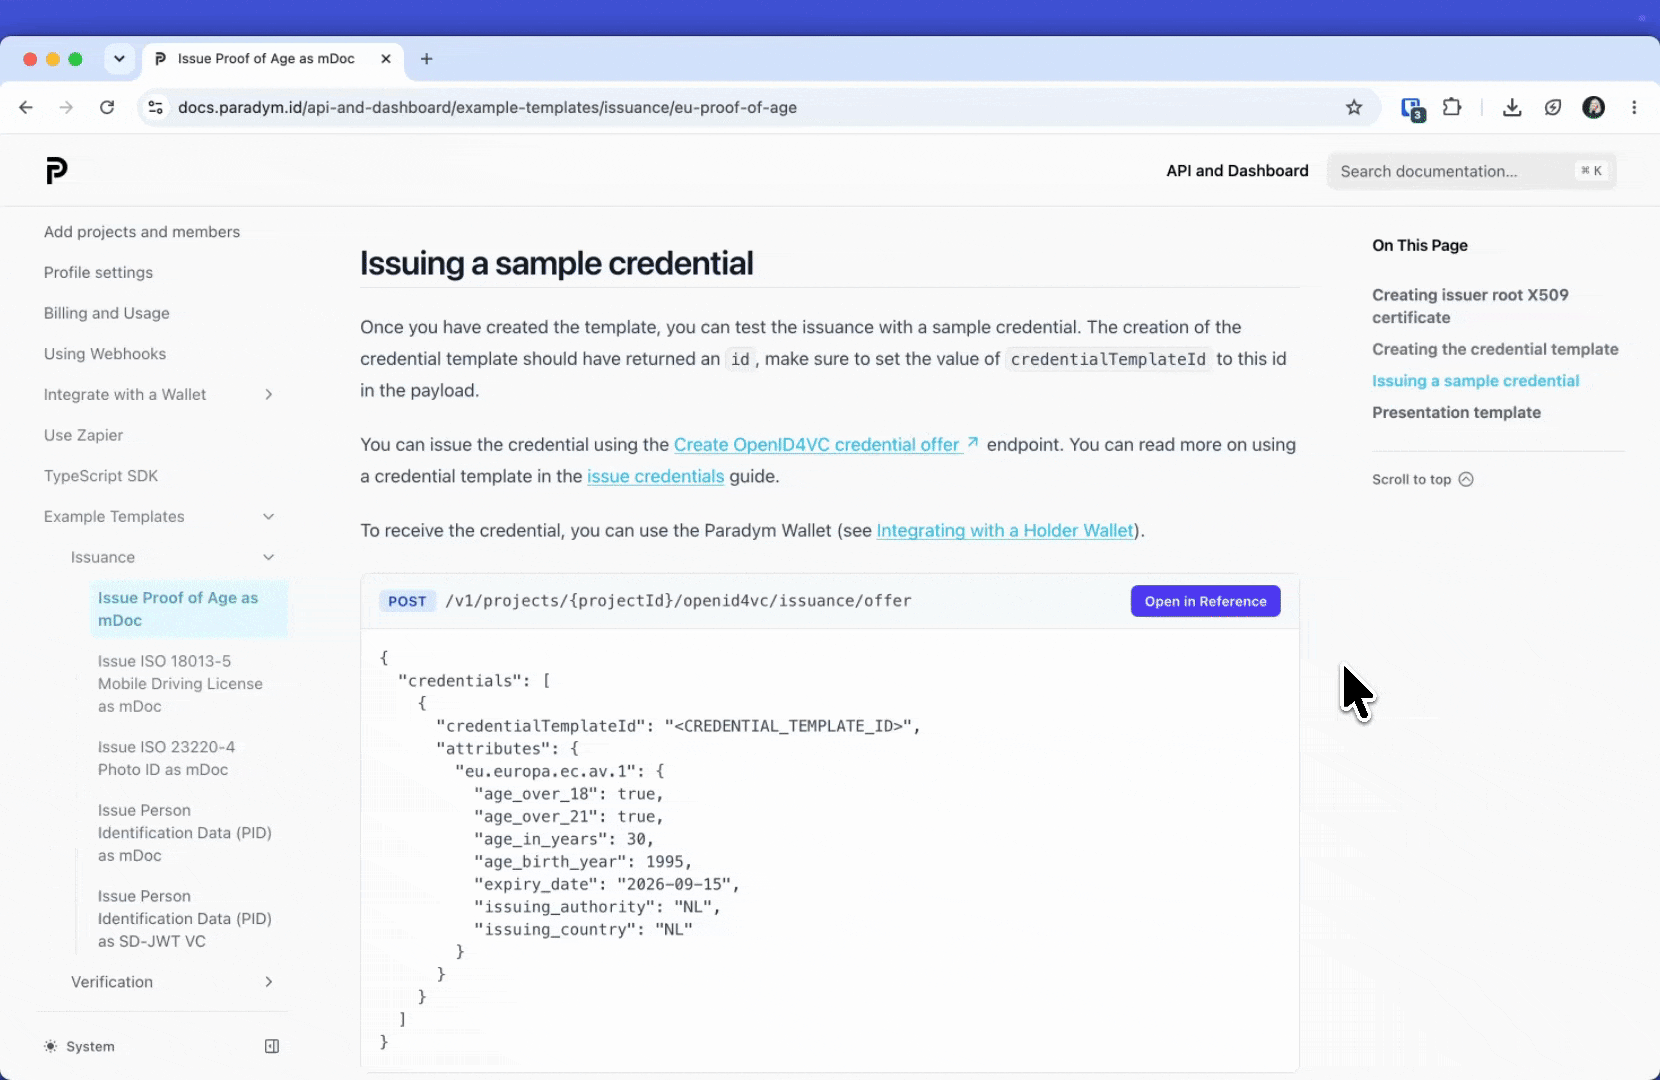
Task: Click the "eu.europa.ec.av.1" namespace line
Action: [560, 771]
